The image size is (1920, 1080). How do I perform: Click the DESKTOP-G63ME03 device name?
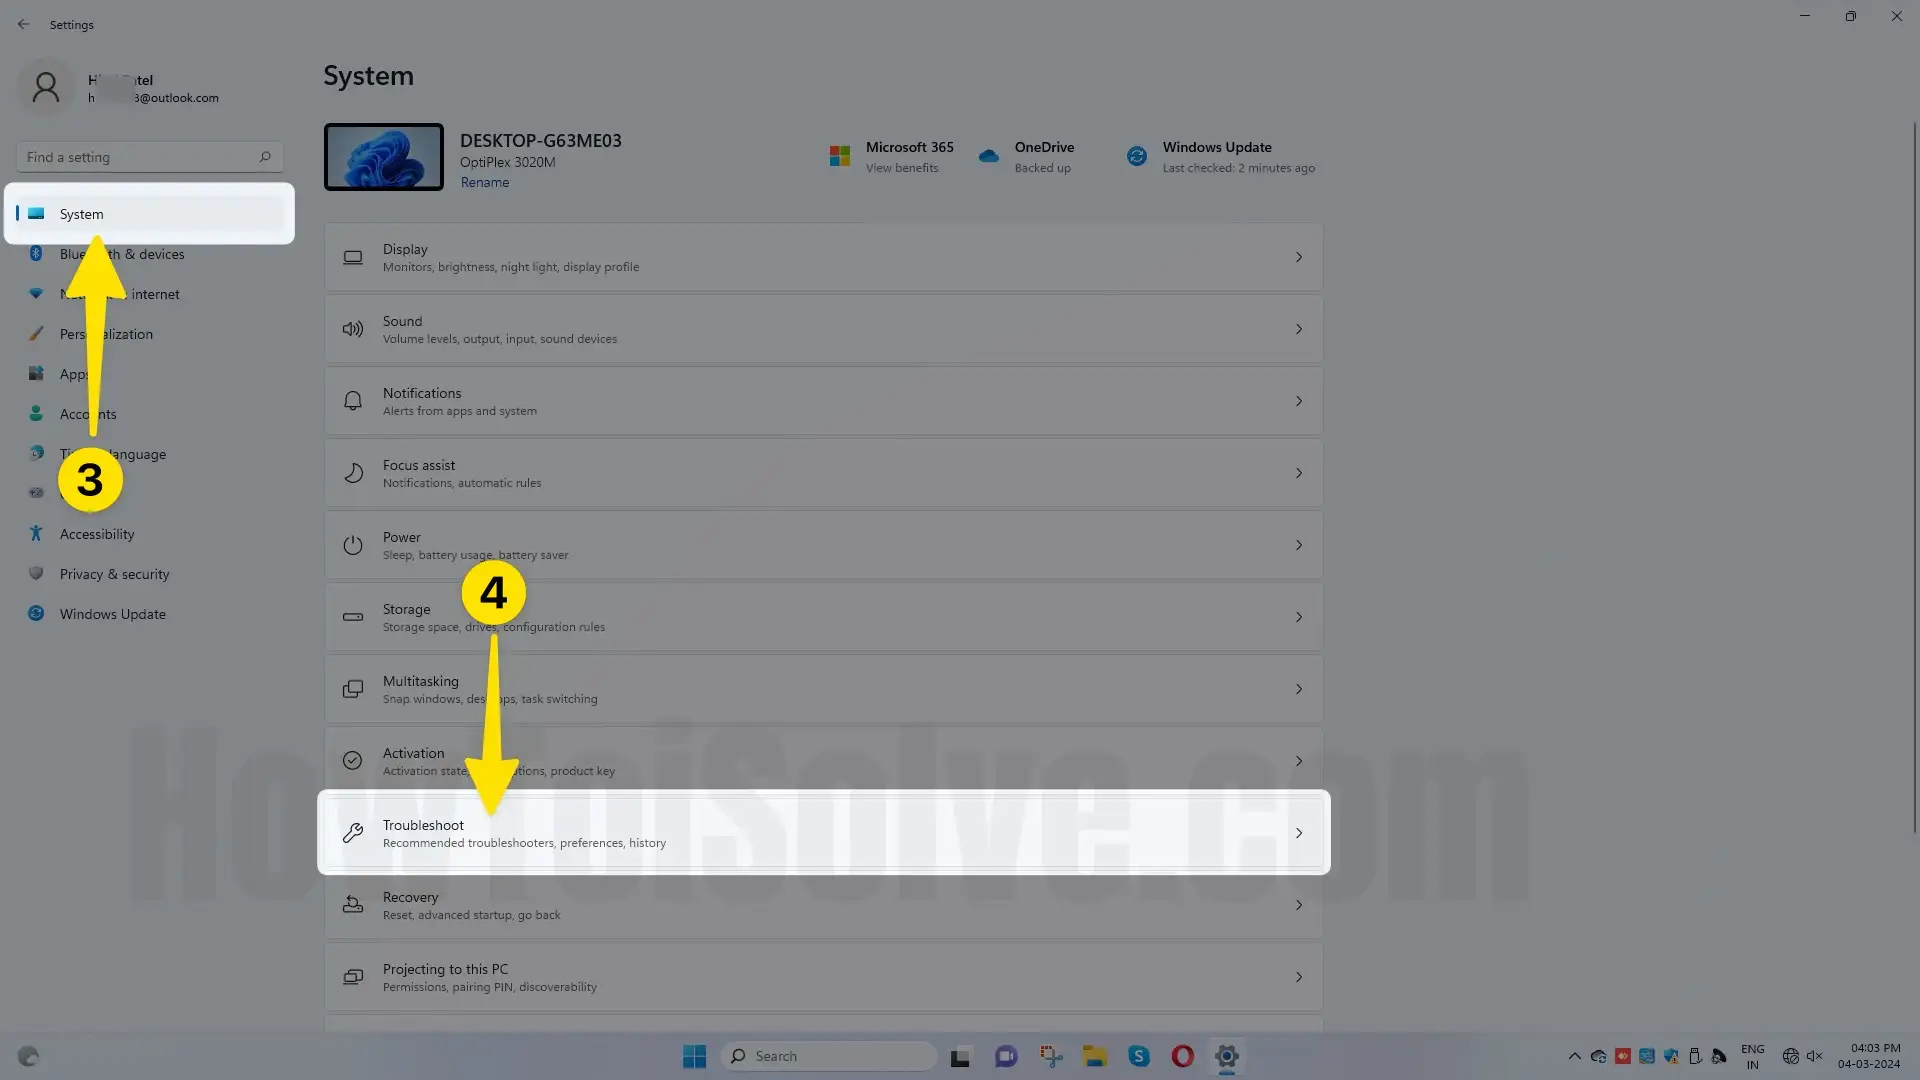click(x=541, y=141)
